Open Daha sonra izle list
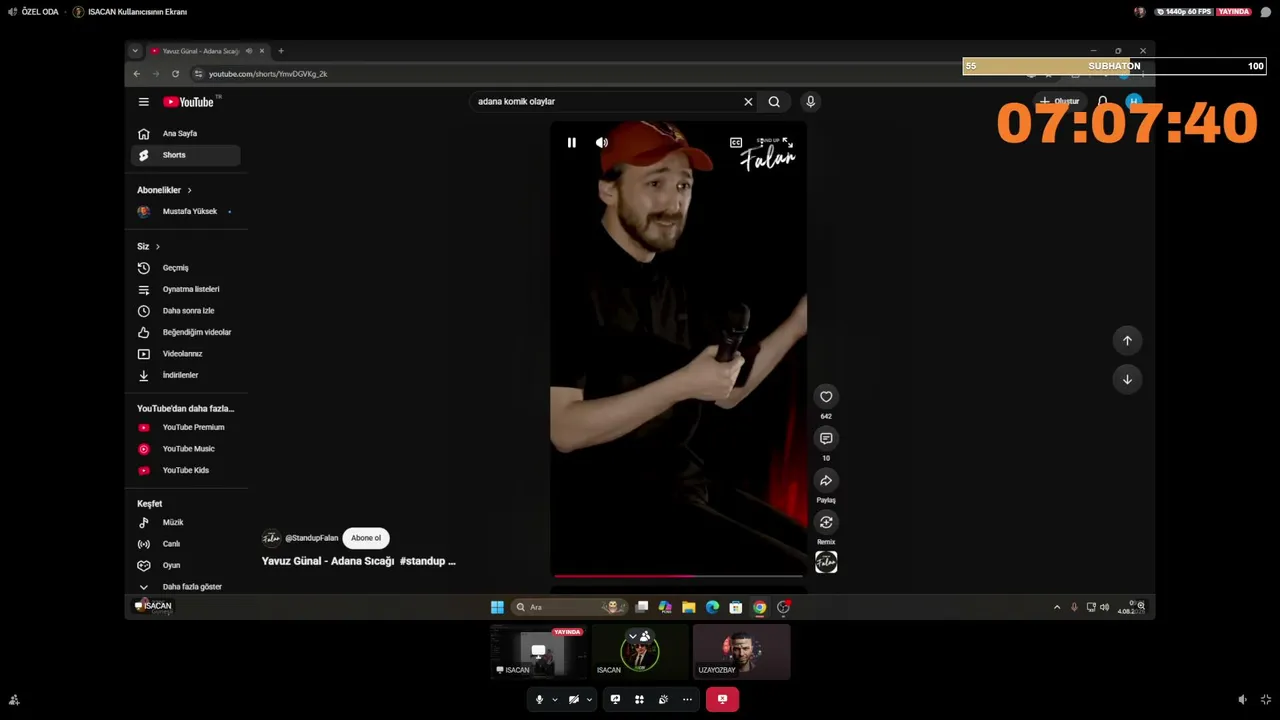1280x720 pixels. [186, 311]
